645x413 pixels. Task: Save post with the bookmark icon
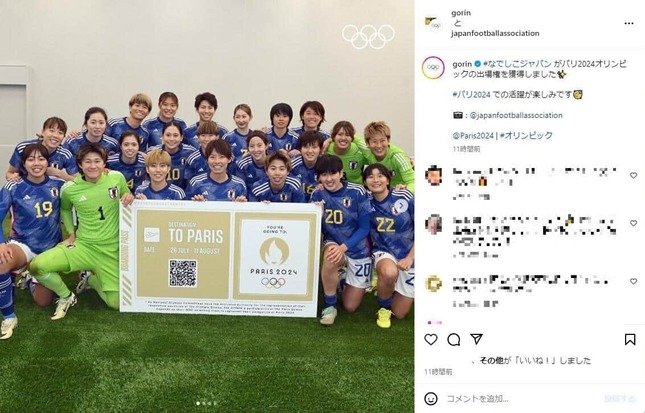pos(630,339)
